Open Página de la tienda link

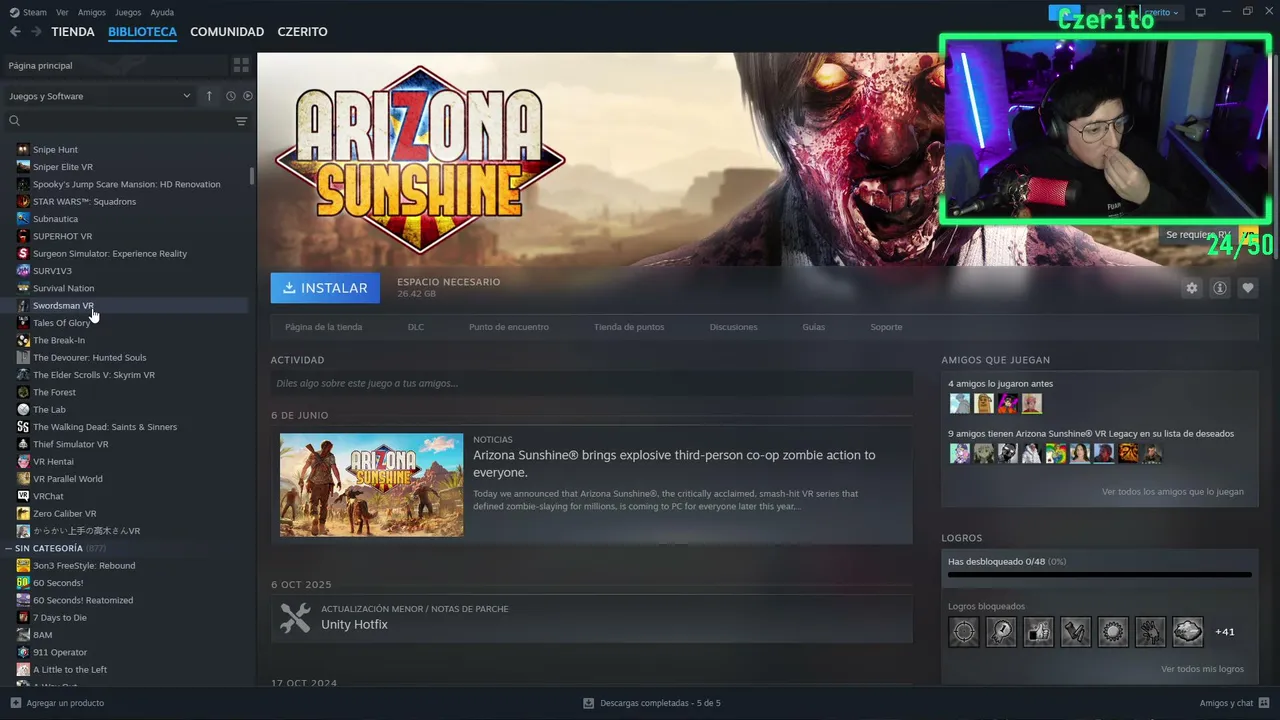(x=323, y=327)
